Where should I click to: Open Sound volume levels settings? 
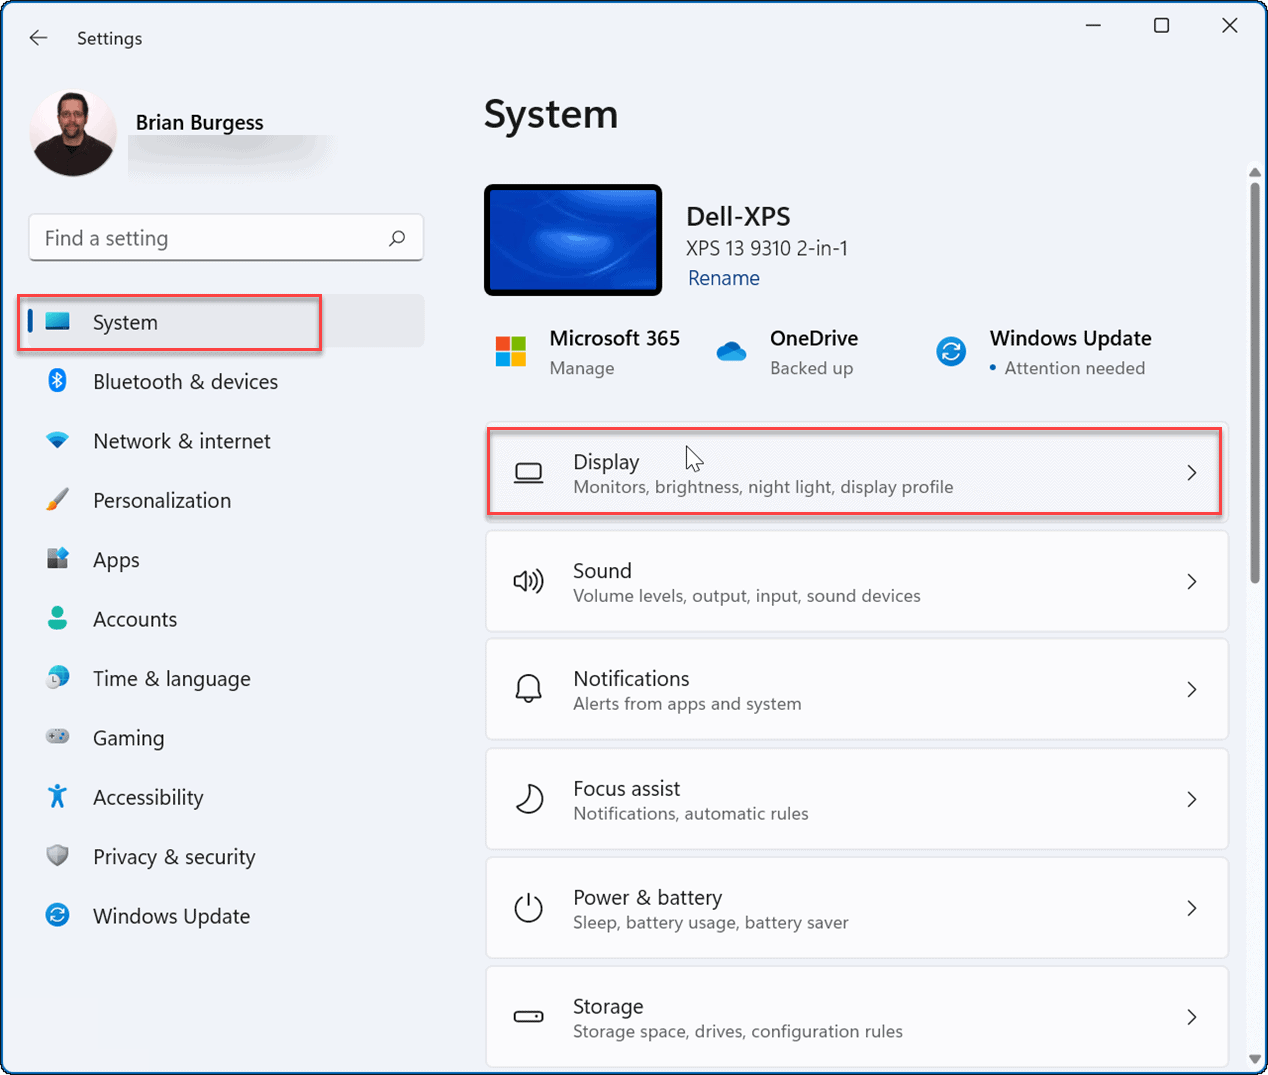[856, 581]
